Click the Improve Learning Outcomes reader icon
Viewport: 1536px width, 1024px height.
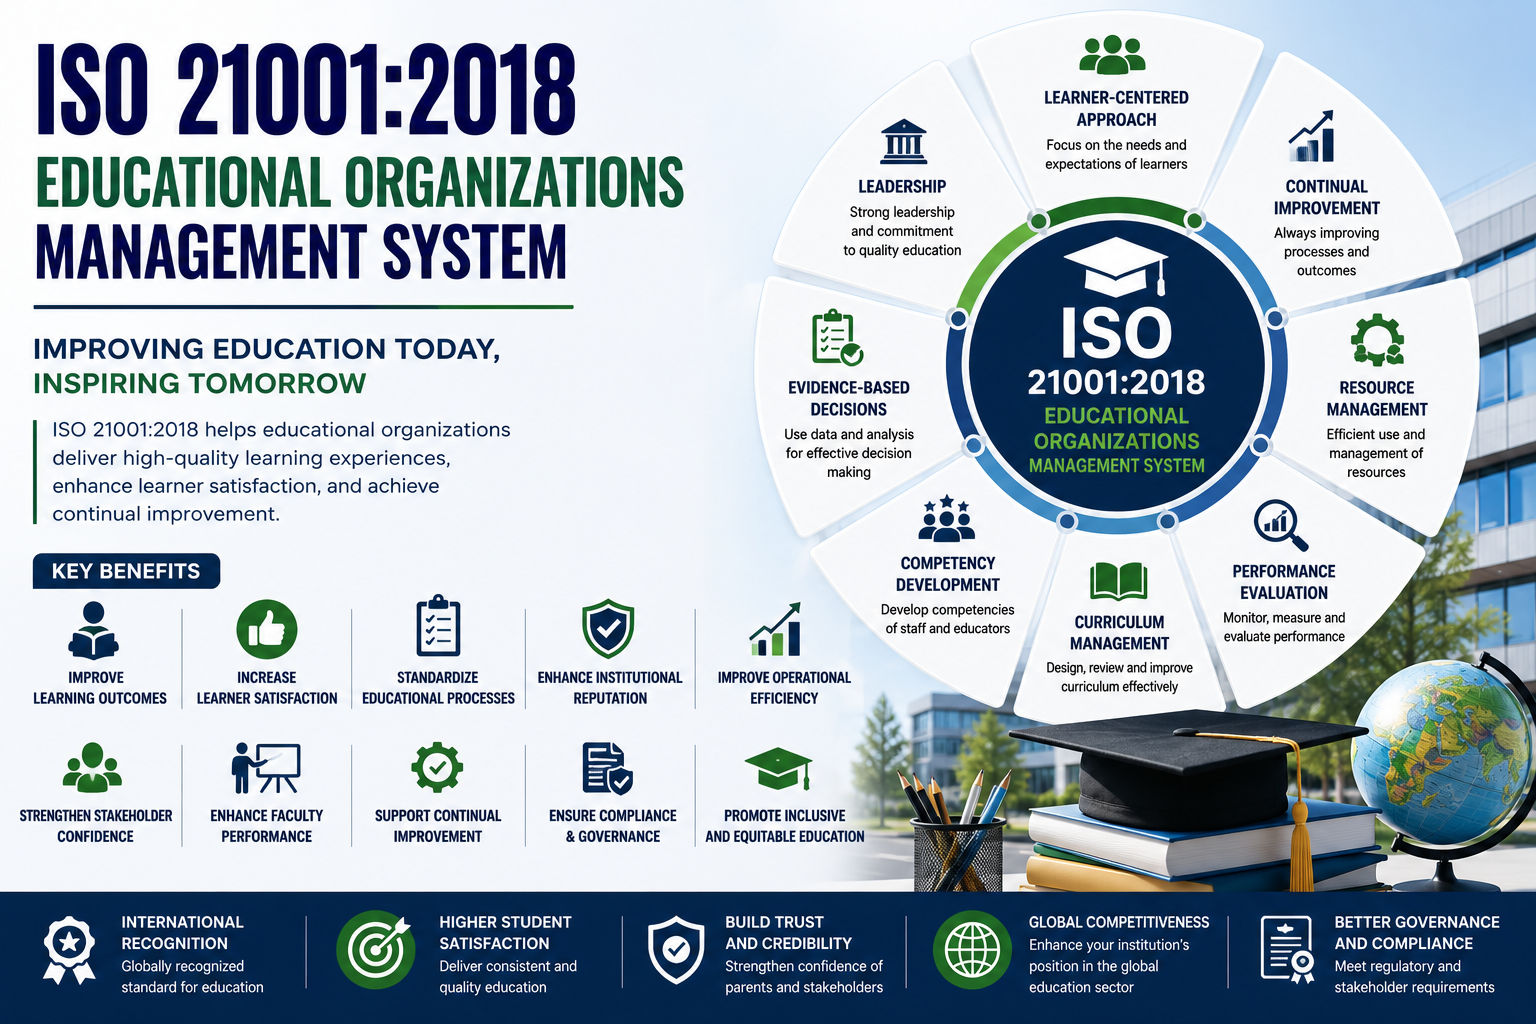(94, 630)
